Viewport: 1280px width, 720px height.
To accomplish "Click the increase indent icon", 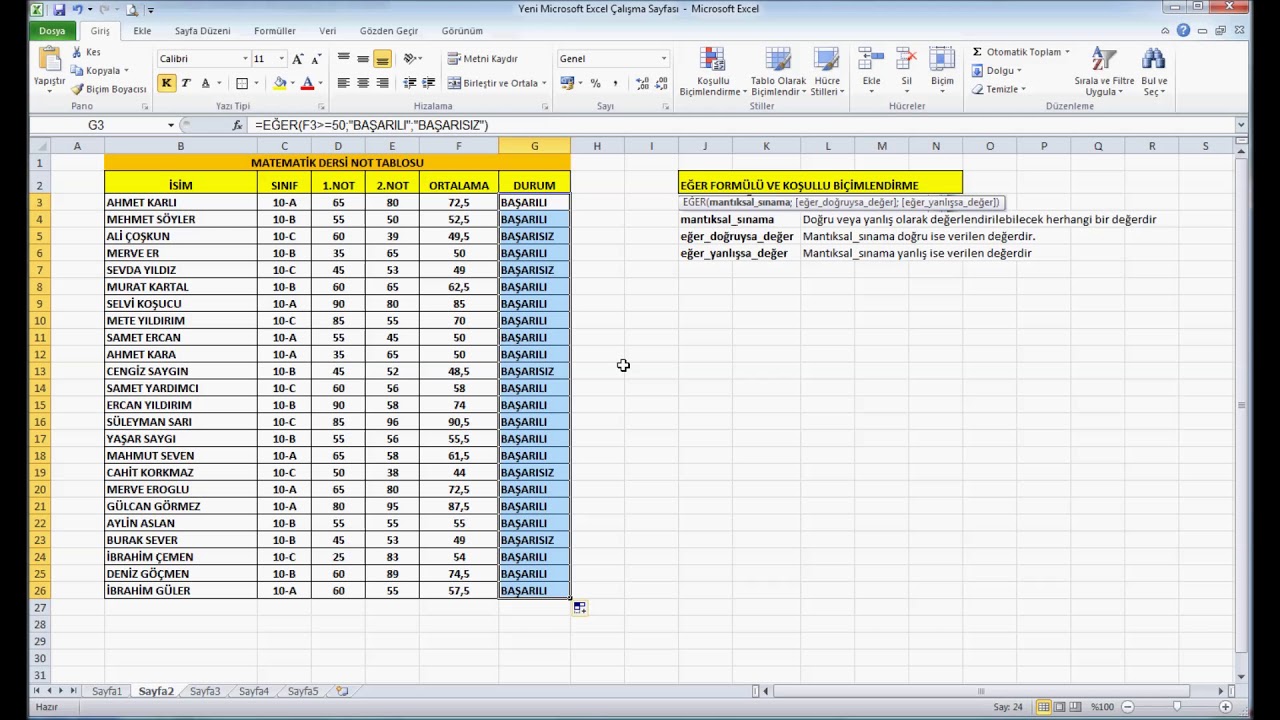I will coord(429,83).
